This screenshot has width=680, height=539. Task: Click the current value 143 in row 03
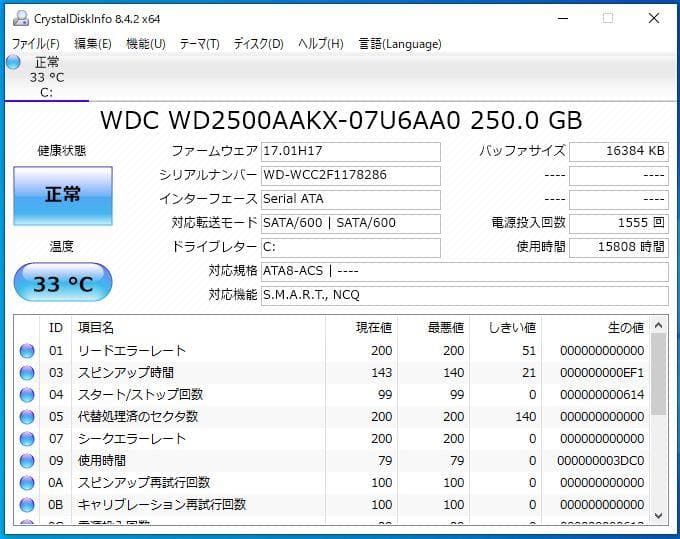(x=382, y=372)
